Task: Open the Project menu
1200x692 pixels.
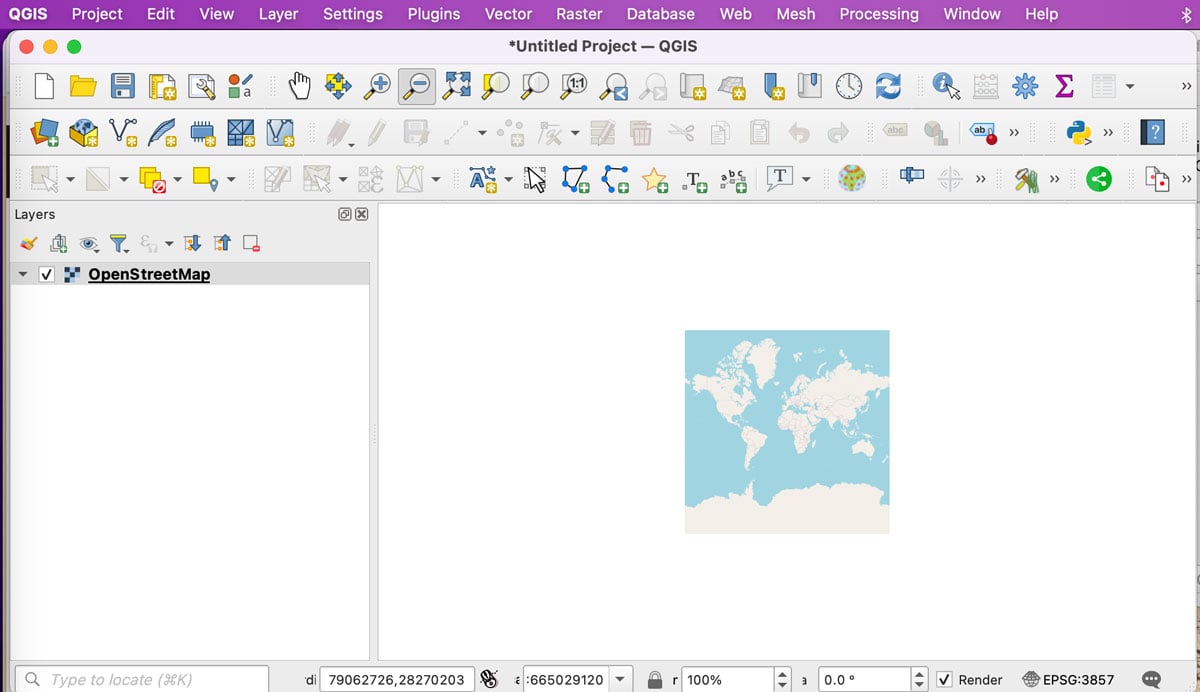Action: pos(97,14)
